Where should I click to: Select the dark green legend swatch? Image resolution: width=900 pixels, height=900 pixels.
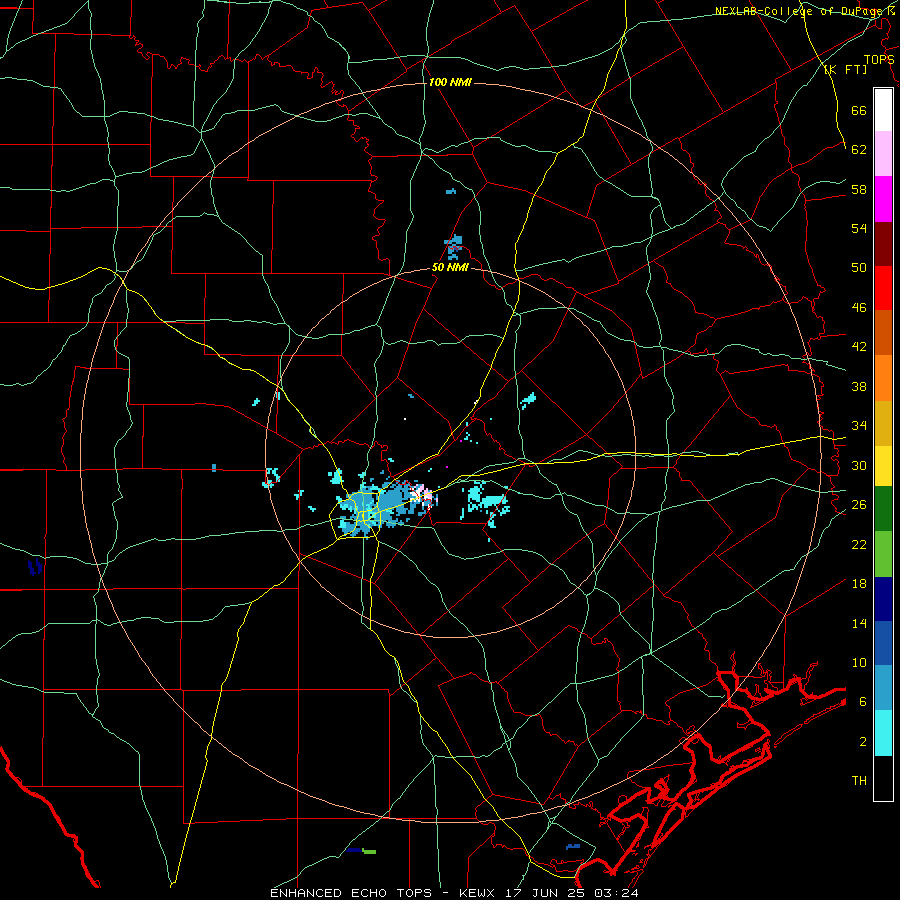tap(883, 509)
